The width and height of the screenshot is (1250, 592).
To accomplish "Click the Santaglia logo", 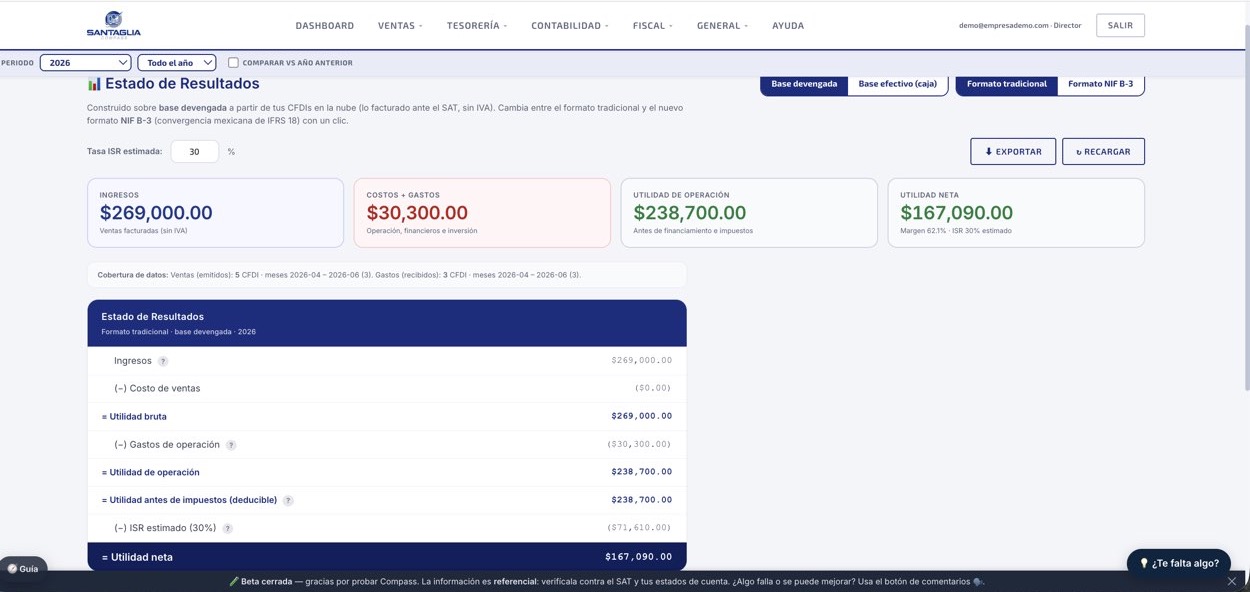I will point(113,24).
